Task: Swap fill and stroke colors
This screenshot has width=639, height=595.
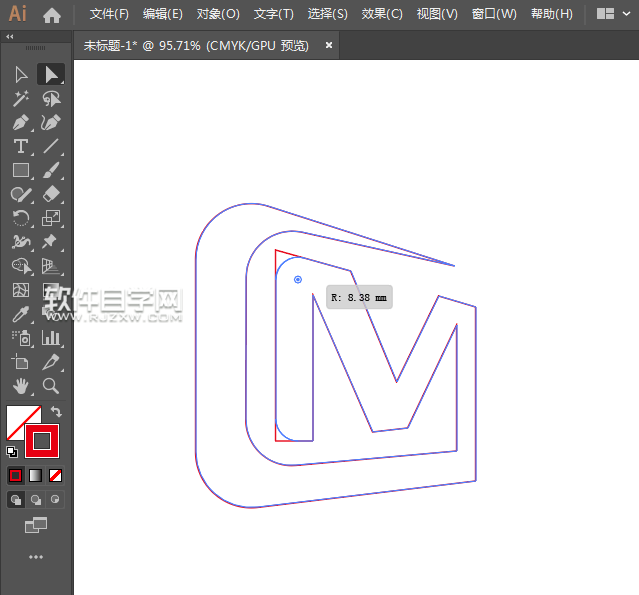Action: click(x=57, y=412)
